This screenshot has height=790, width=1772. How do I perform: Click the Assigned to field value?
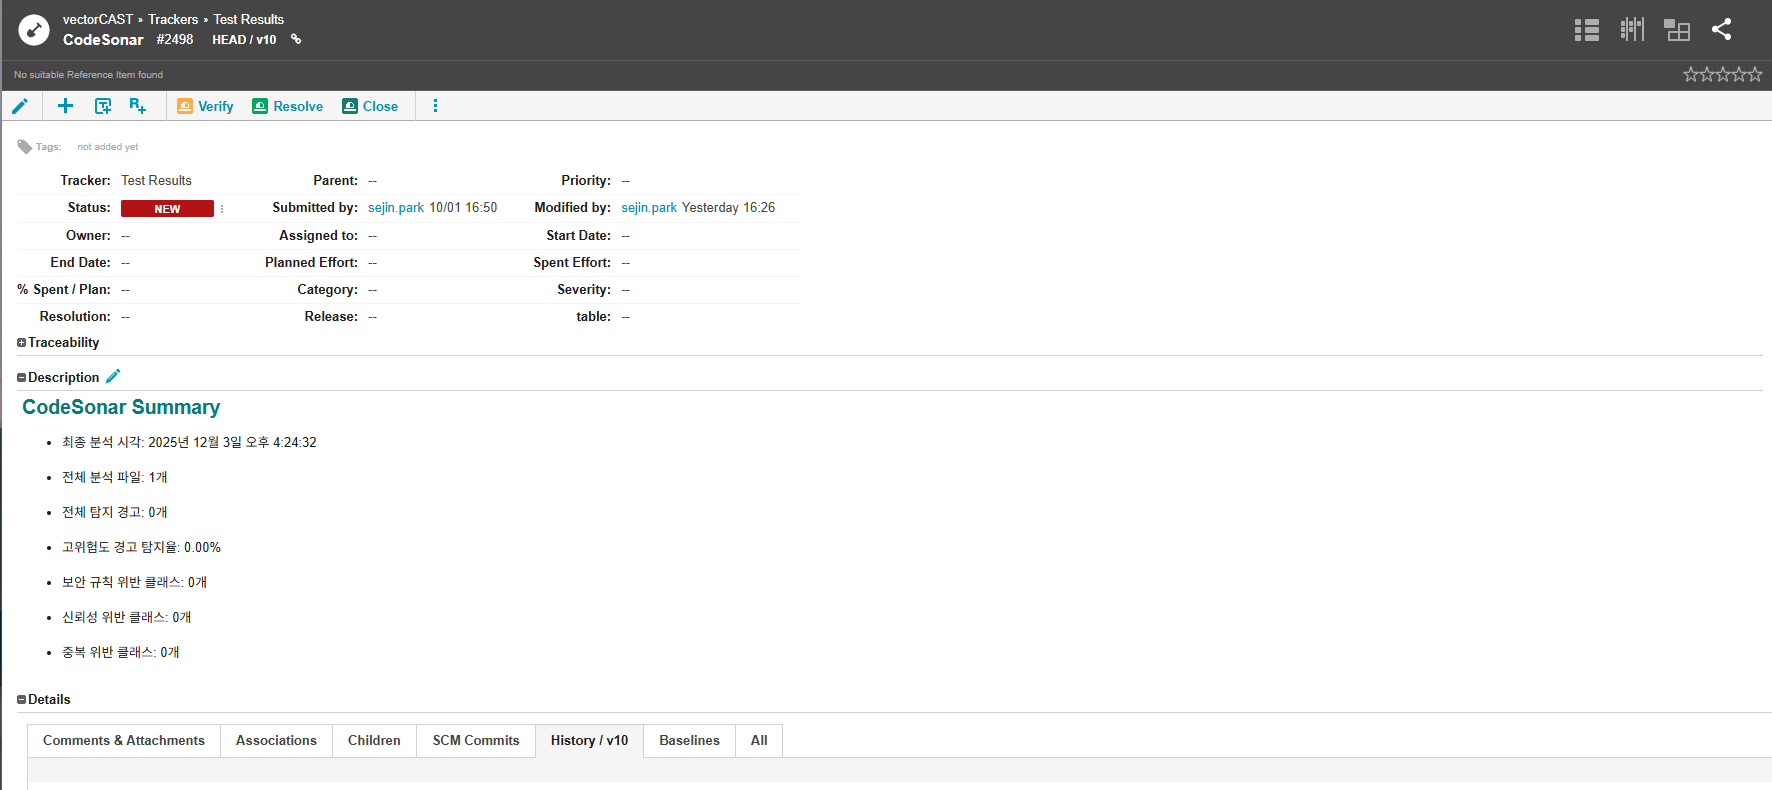pos(373,236)
